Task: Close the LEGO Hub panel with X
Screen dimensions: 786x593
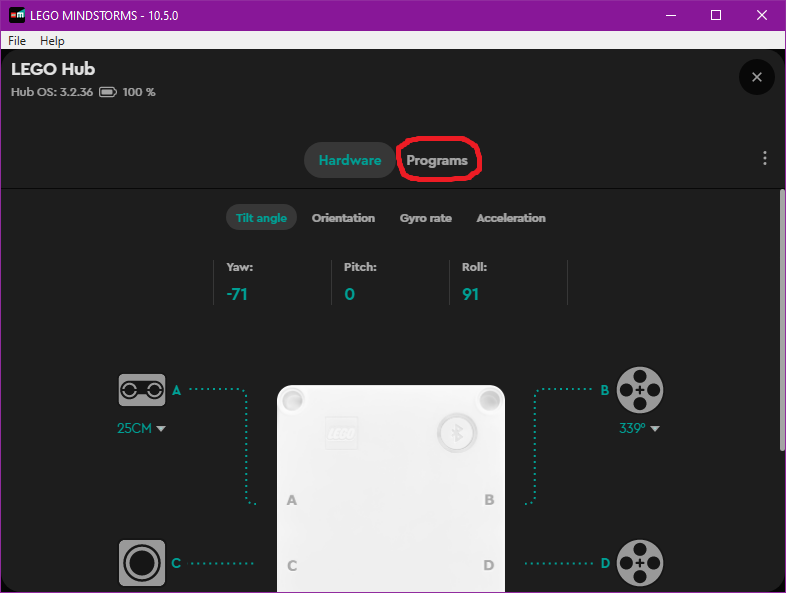Action: pyautogui.click(x=757, y=77)
